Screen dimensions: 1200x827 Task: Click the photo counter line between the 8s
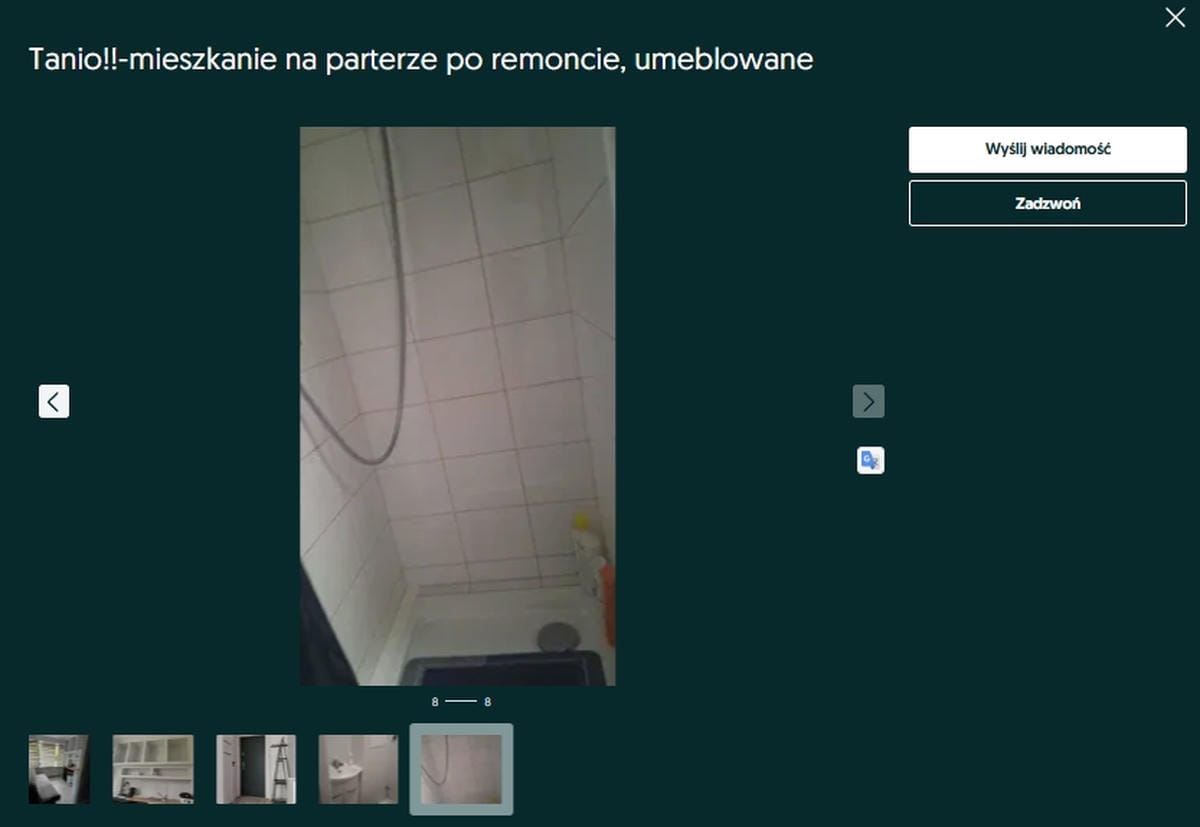pos(460,702)
